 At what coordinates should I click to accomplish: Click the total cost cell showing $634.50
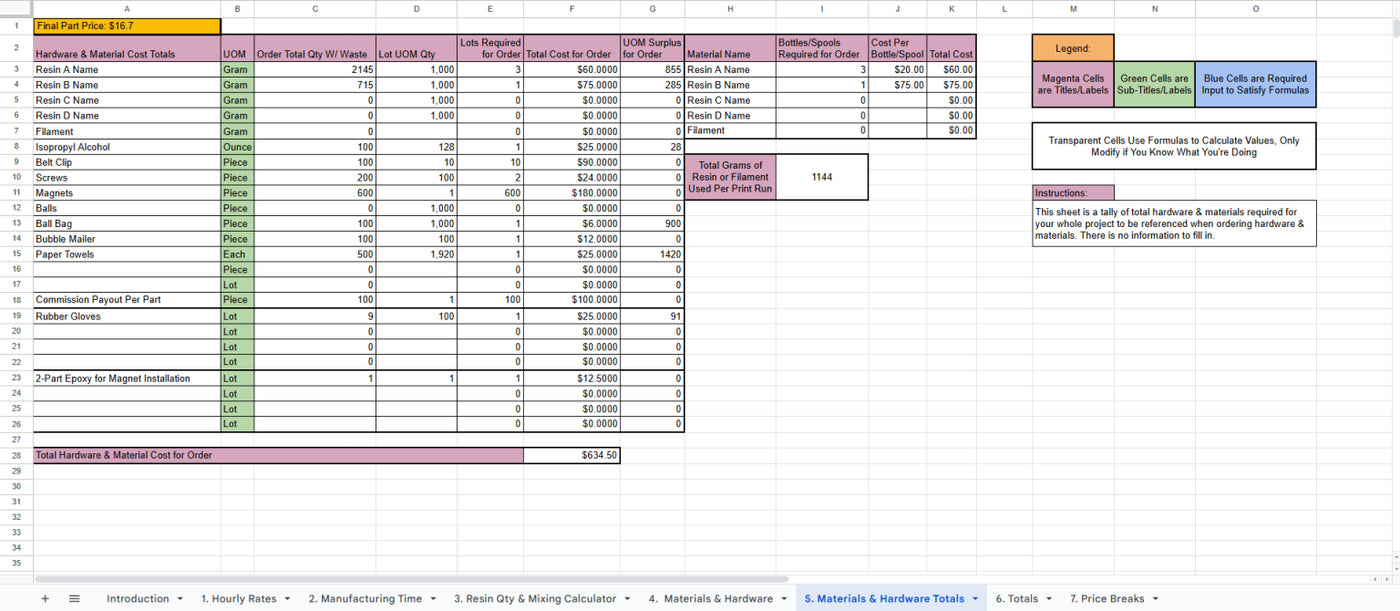pos(571,455)
